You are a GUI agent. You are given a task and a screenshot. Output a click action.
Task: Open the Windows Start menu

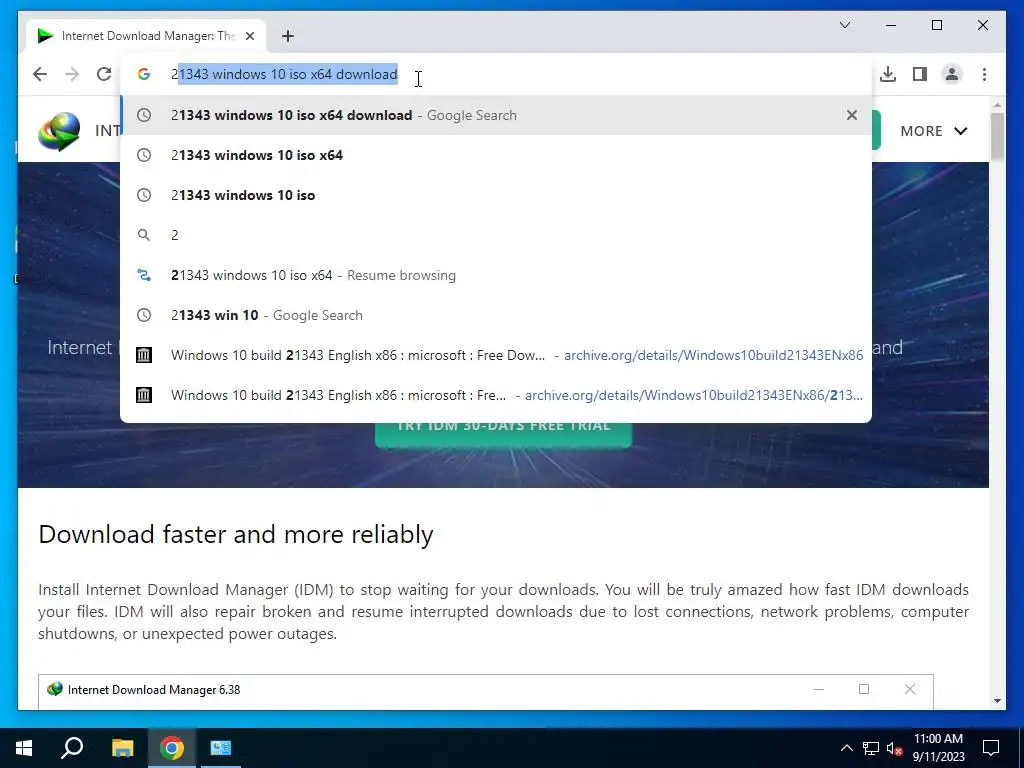click(24, 748)
